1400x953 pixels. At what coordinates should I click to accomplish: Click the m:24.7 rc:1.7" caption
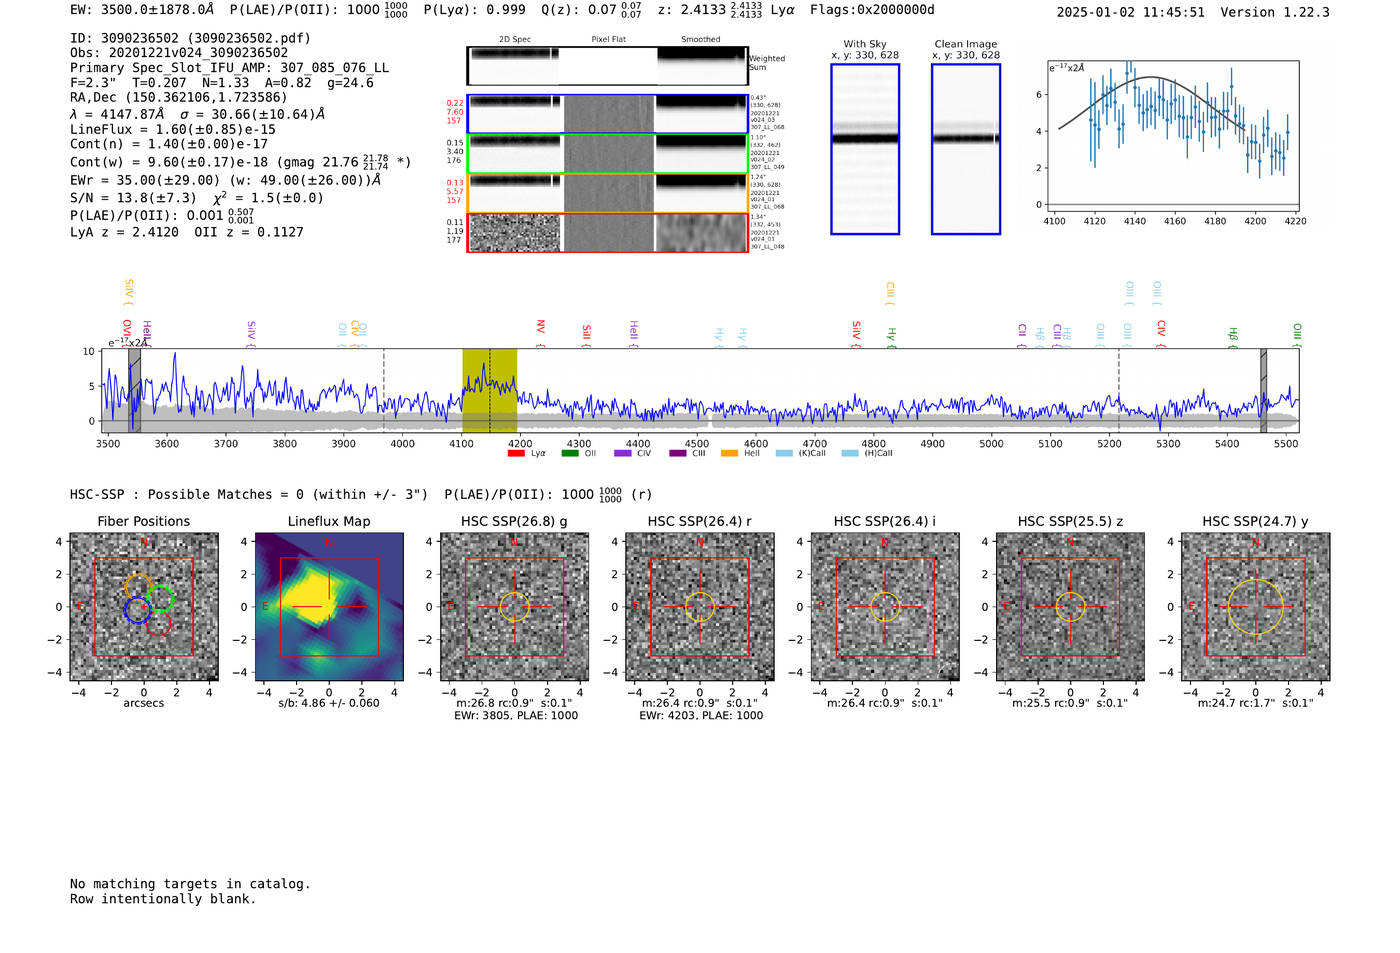[1256, 703]
